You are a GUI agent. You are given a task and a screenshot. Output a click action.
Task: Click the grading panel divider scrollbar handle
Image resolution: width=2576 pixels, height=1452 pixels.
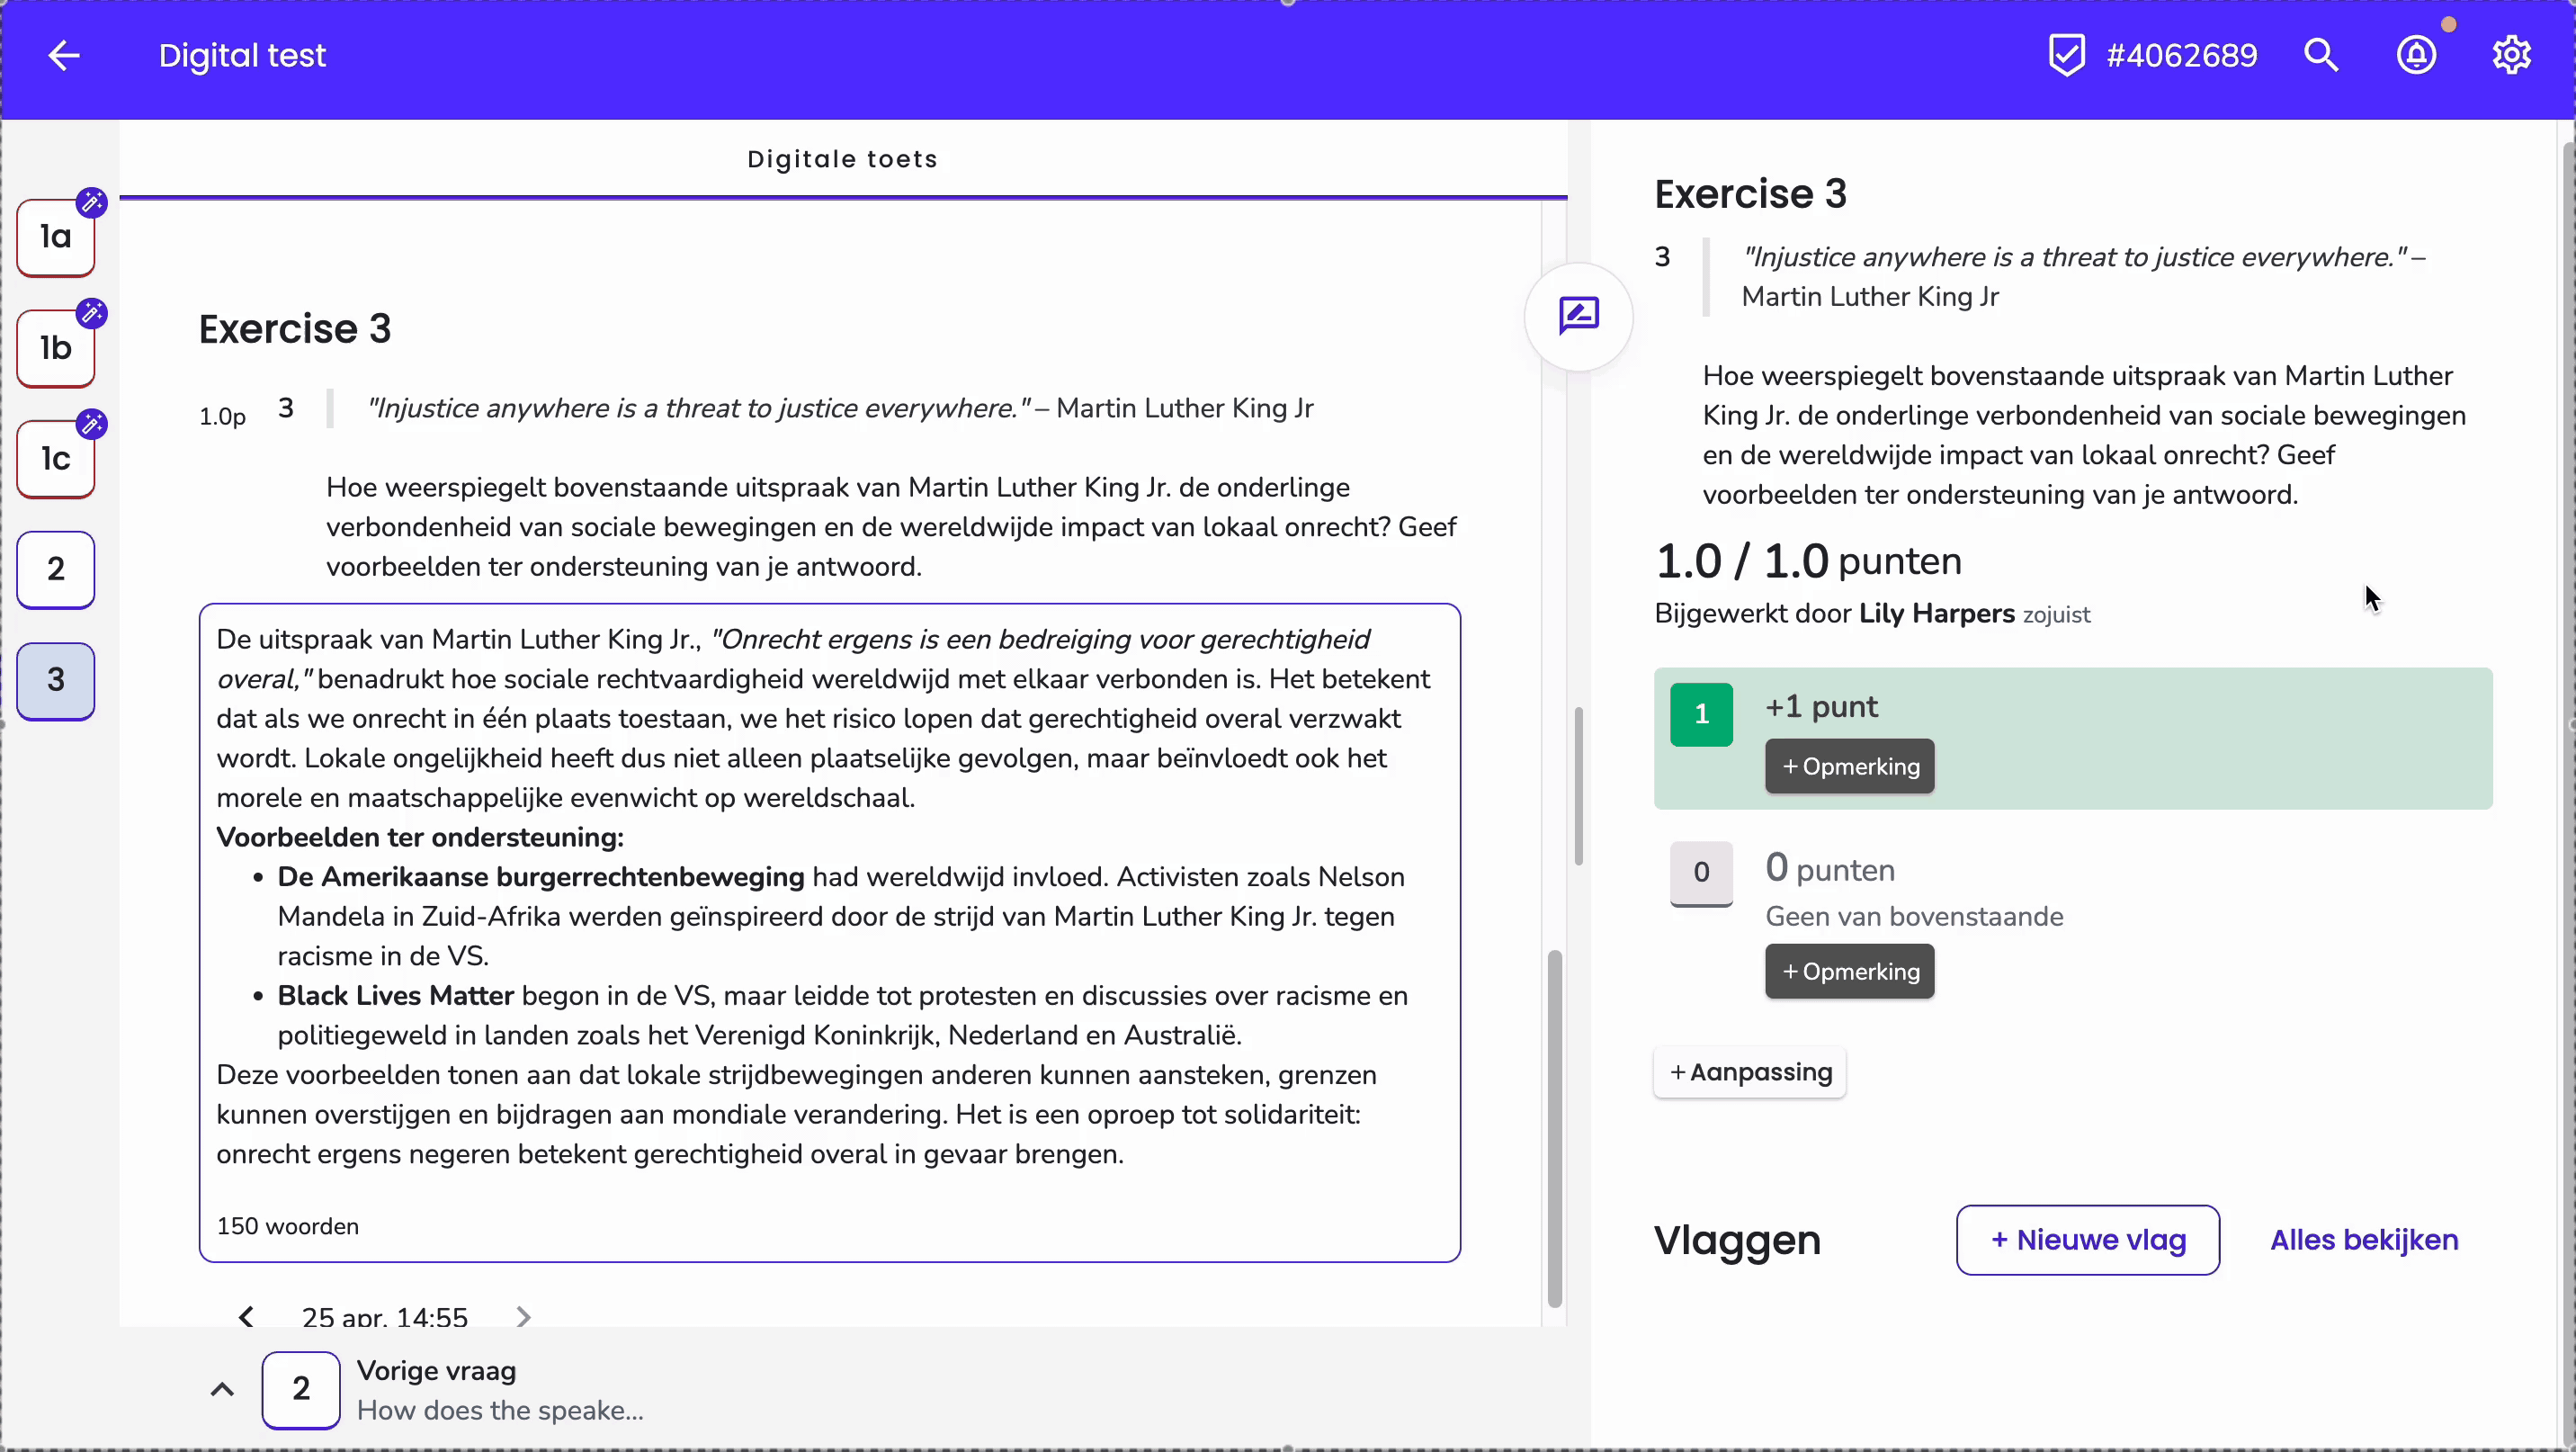(x=1579, y=786)
